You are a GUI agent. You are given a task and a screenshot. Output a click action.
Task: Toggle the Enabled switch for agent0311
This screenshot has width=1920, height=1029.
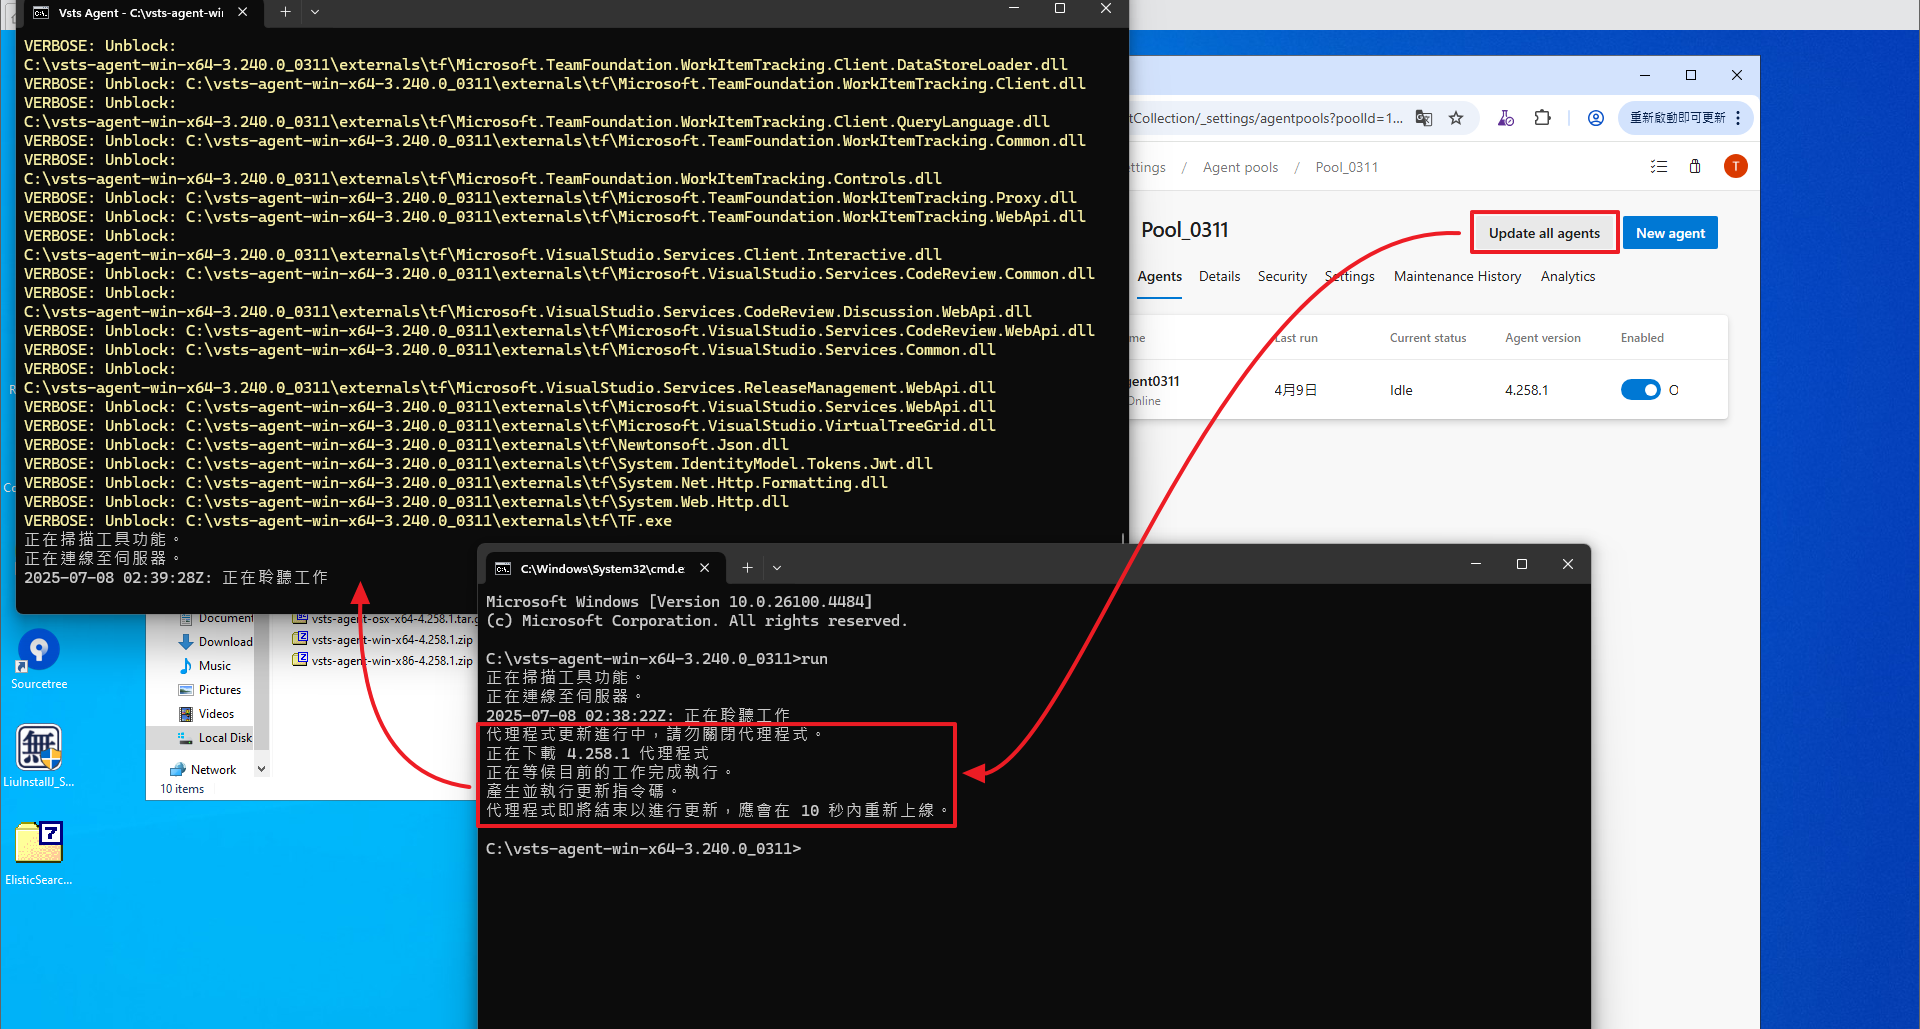(1640, 390)
